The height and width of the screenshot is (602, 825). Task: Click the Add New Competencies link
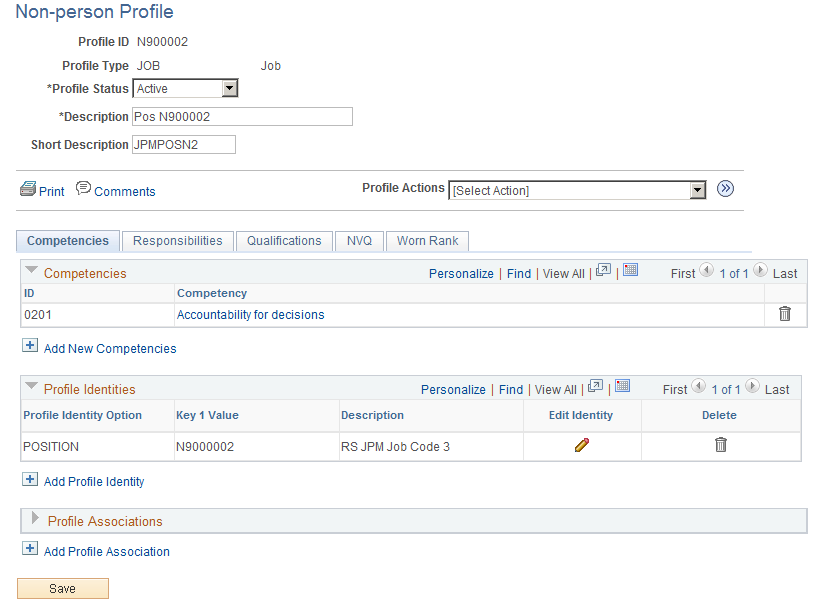point(110,349)
